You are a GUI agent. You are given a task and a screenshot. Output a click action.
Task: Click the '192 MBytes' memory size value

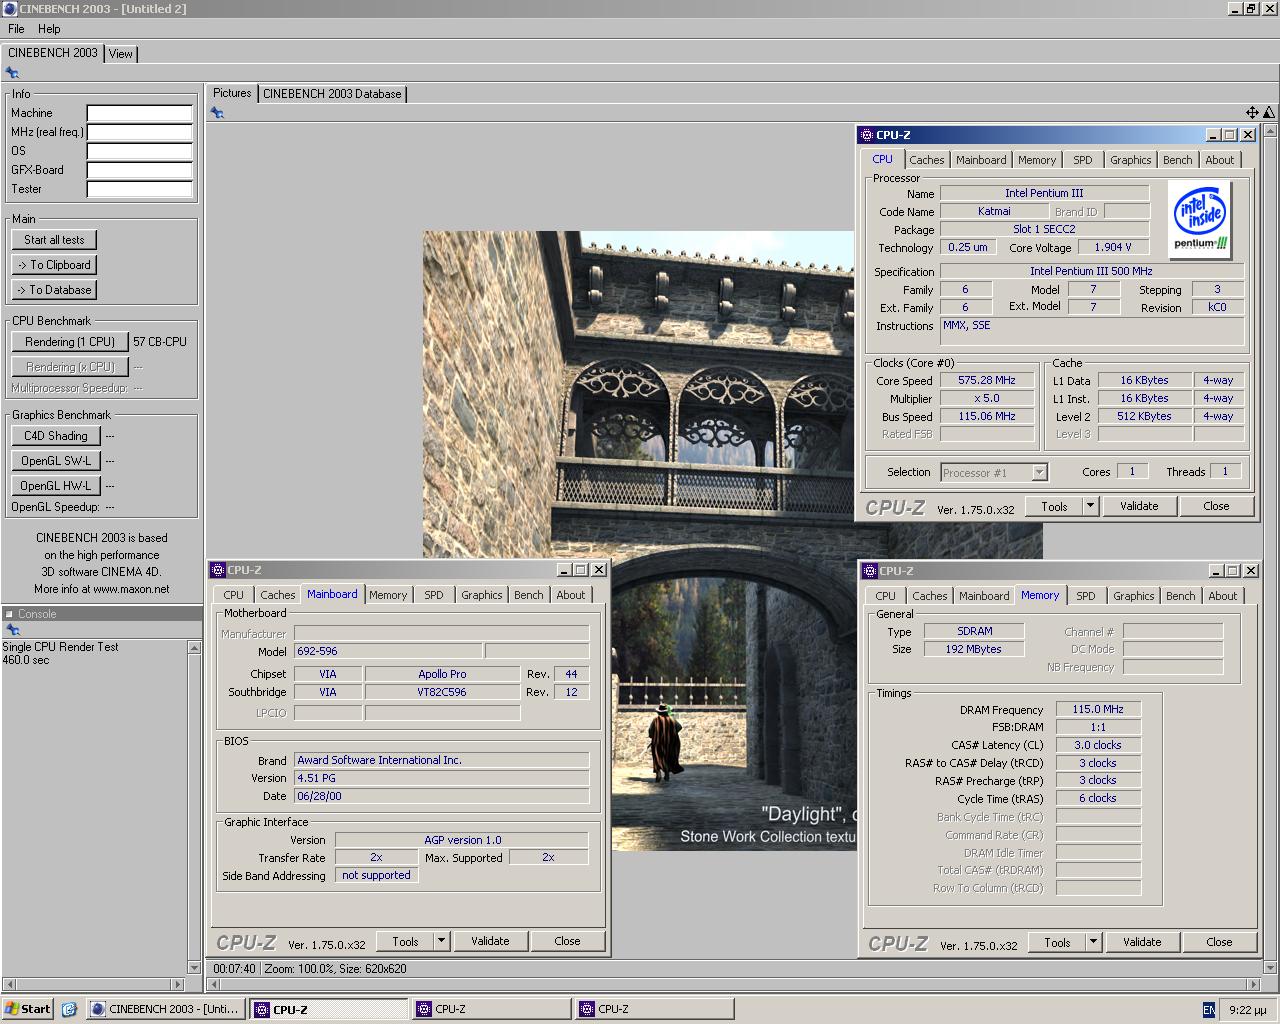tap(974, 649)
